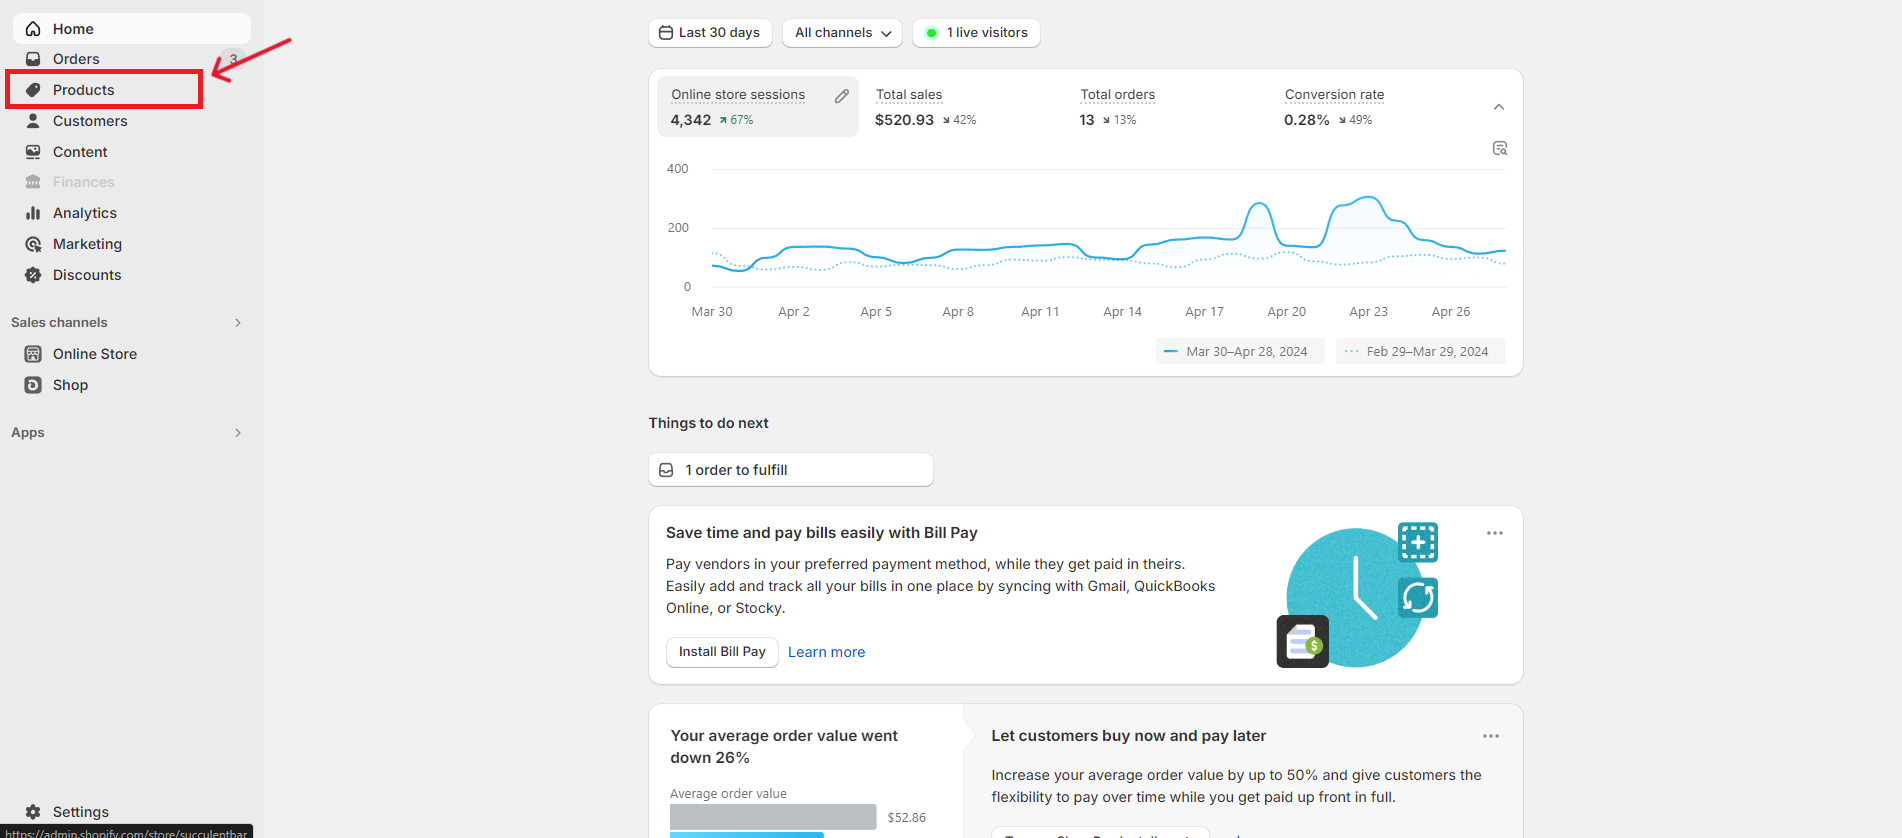Click the pencil edit icon on sessions card
Screen dimensions: 1902x838
[841, 96]
